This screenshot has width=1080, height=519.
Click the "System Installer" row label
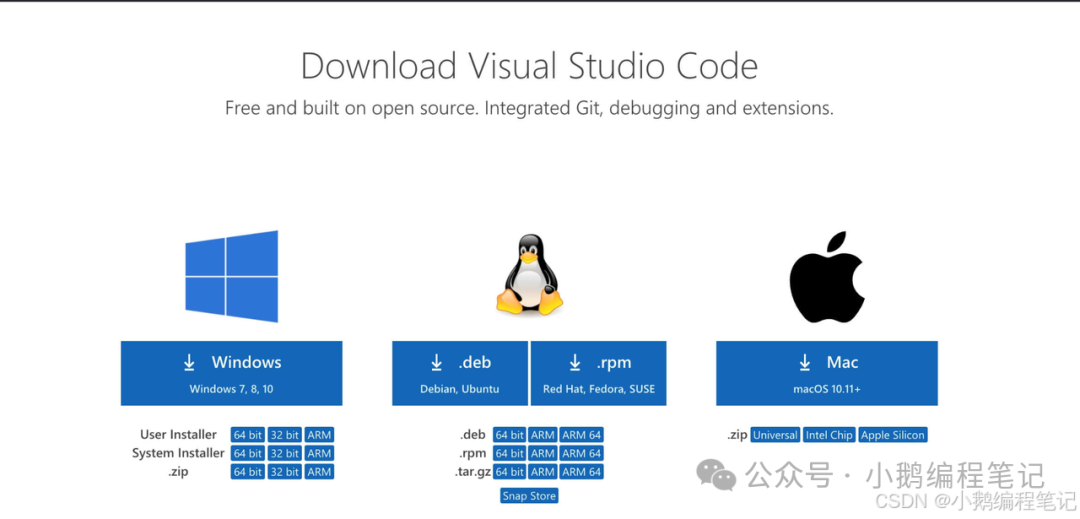point(178,454)
